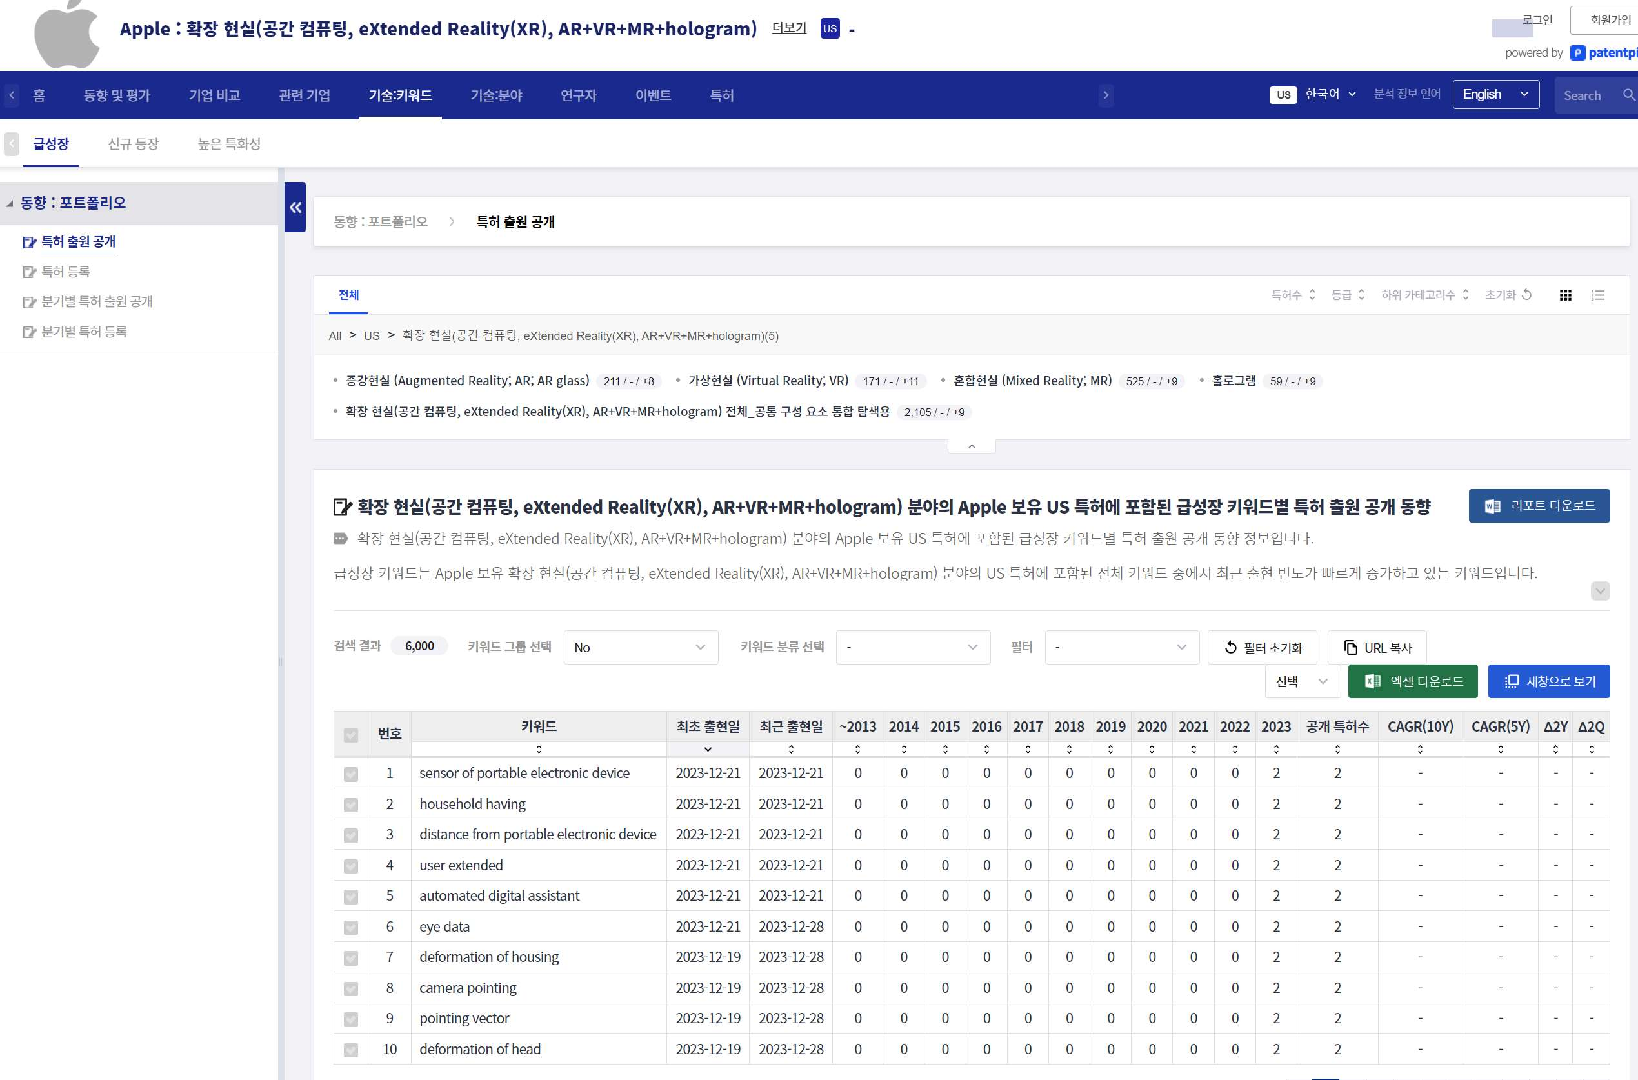This screenshot has height=1080, width=1638.
Task: Open 기업 비교 nav tab
Action: pyautogui.click(x=215, y=95)
